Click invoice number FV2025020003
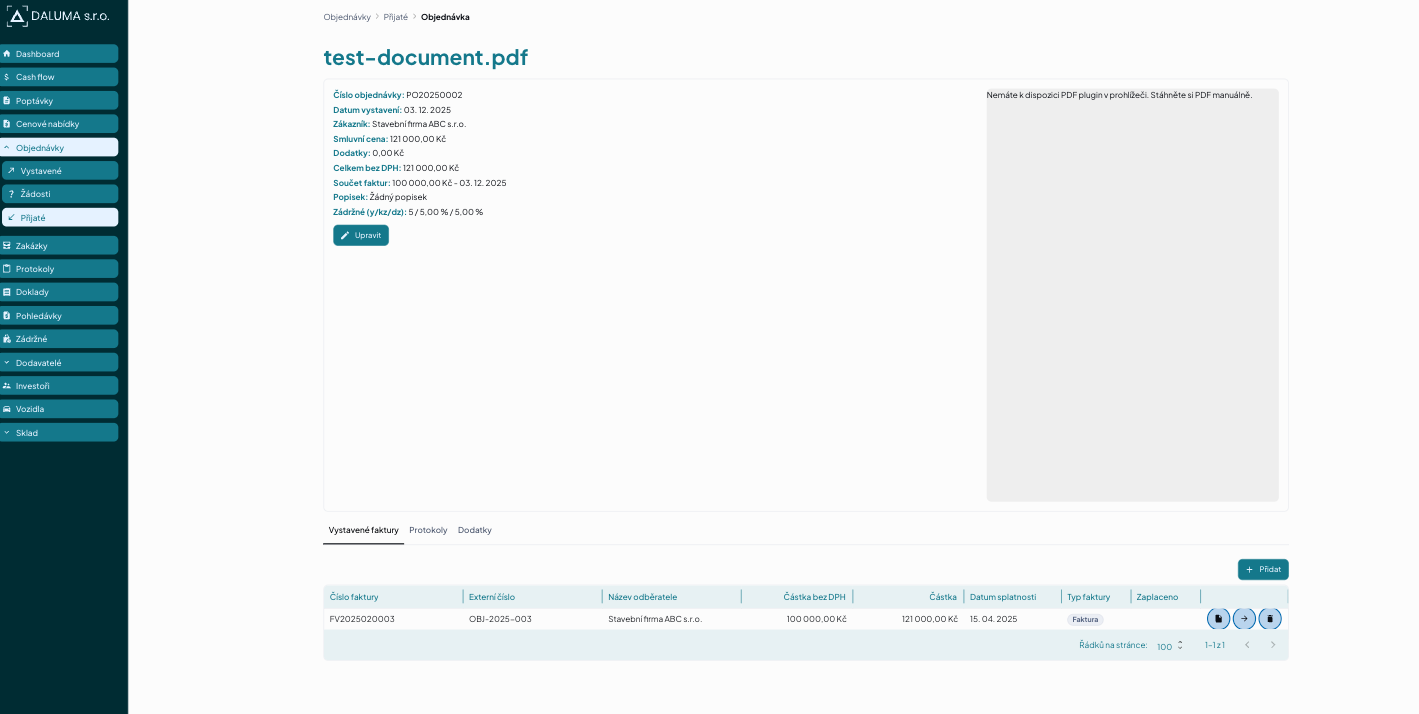This screenshot has width=1419, height=714. coord(362,619)
